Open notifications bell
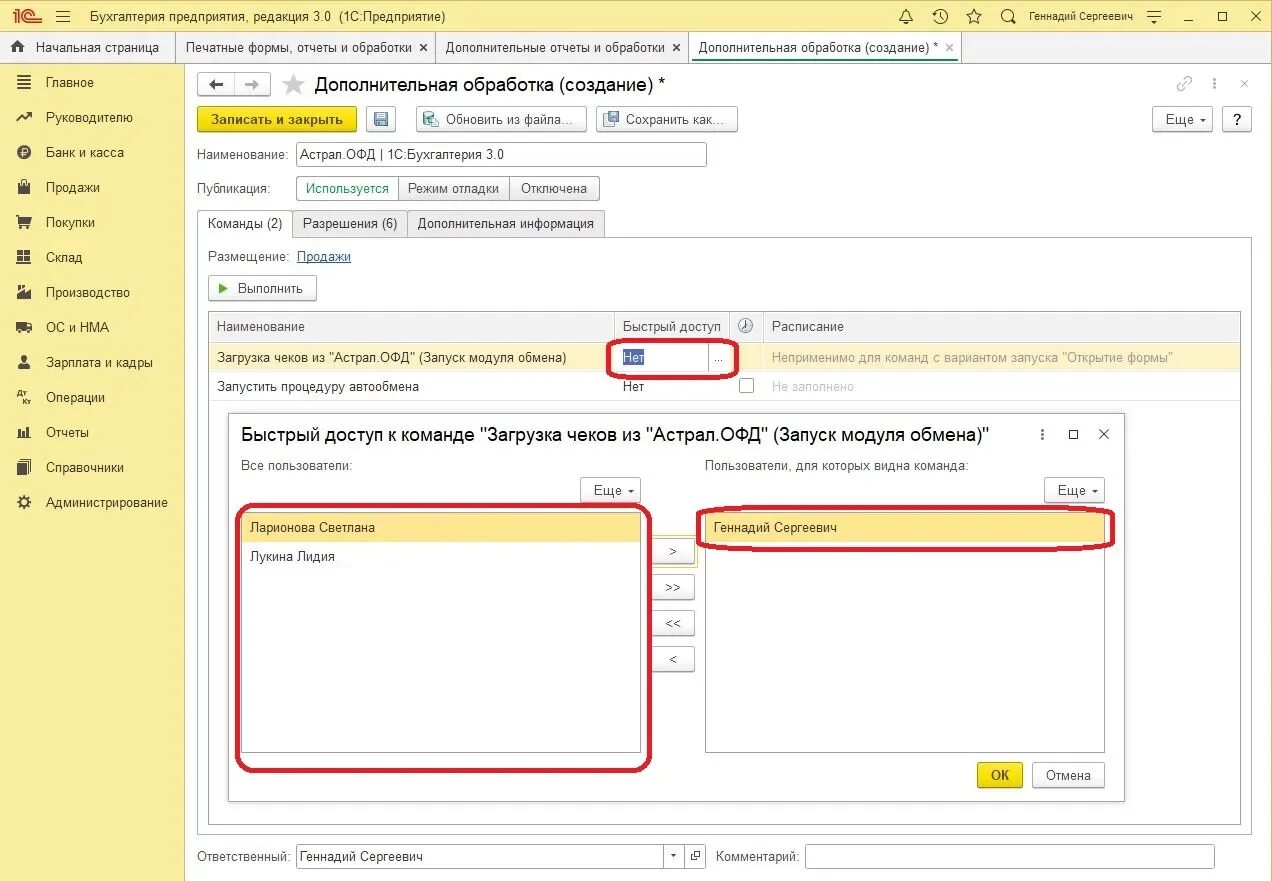The width and height of the screenshot is (1272, 881). tap(906, 17)
